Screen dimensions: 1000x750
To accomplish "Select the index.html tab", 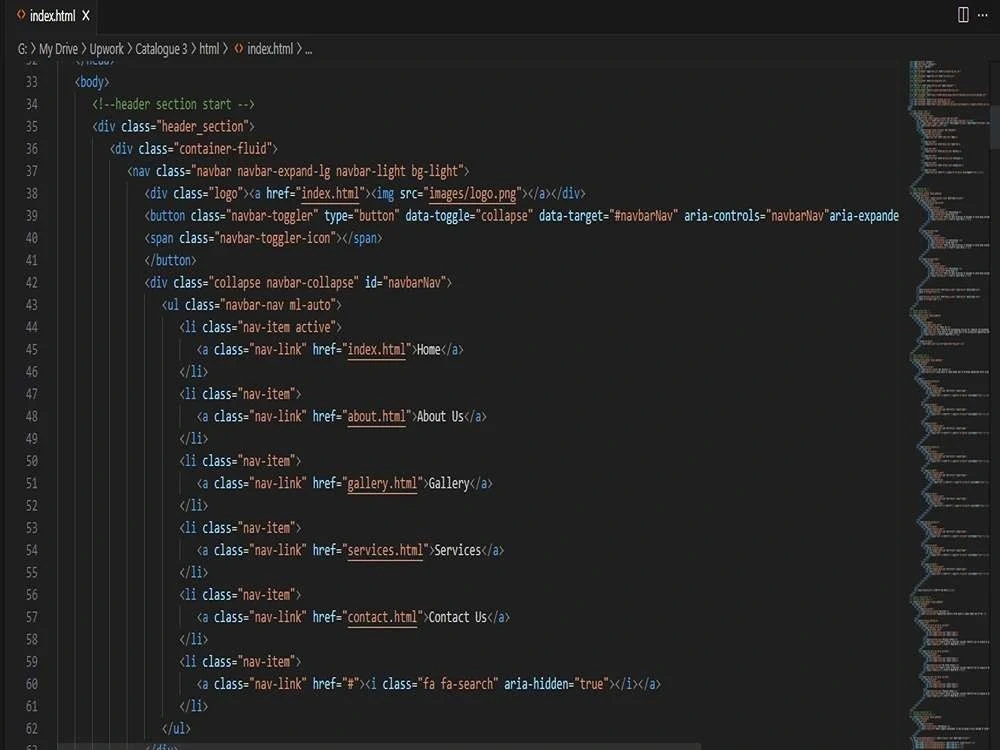I will (x=52, y=15).
